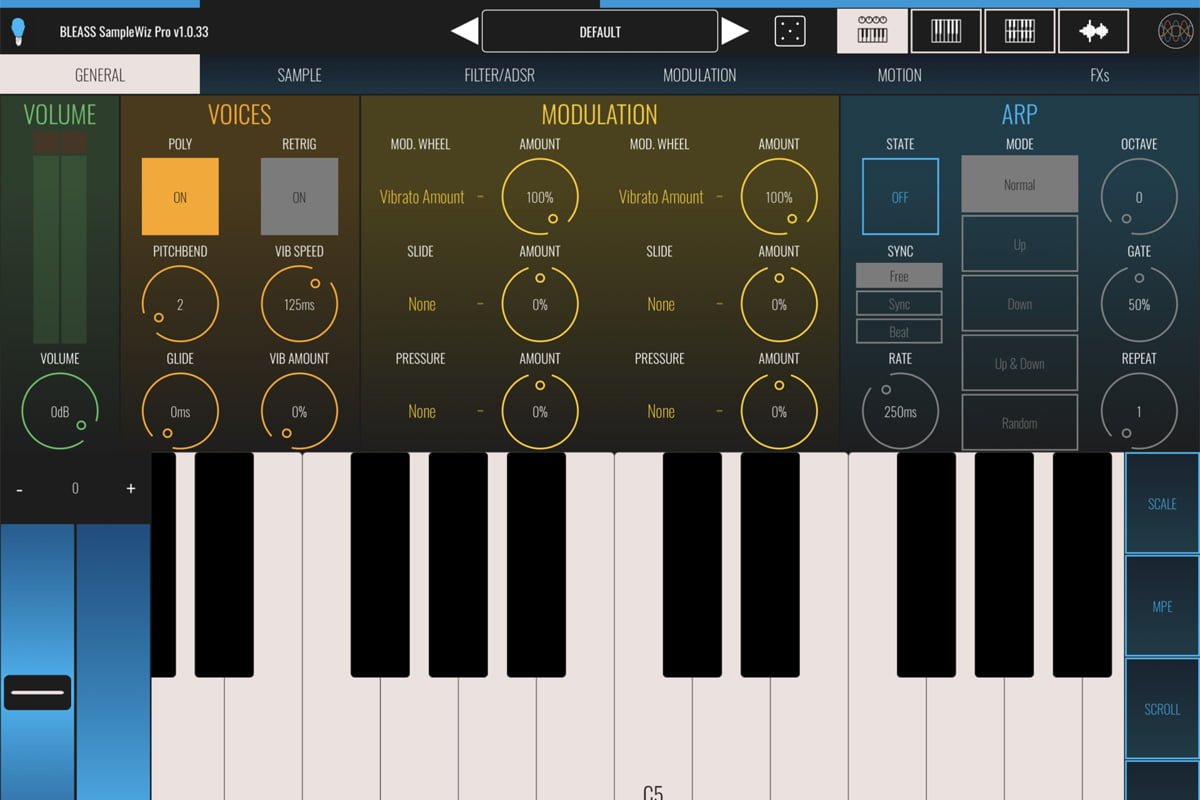Choose Random arp mode
Image resolution: width=1200 pixels, height=800 pixels.
[1020, 423]
